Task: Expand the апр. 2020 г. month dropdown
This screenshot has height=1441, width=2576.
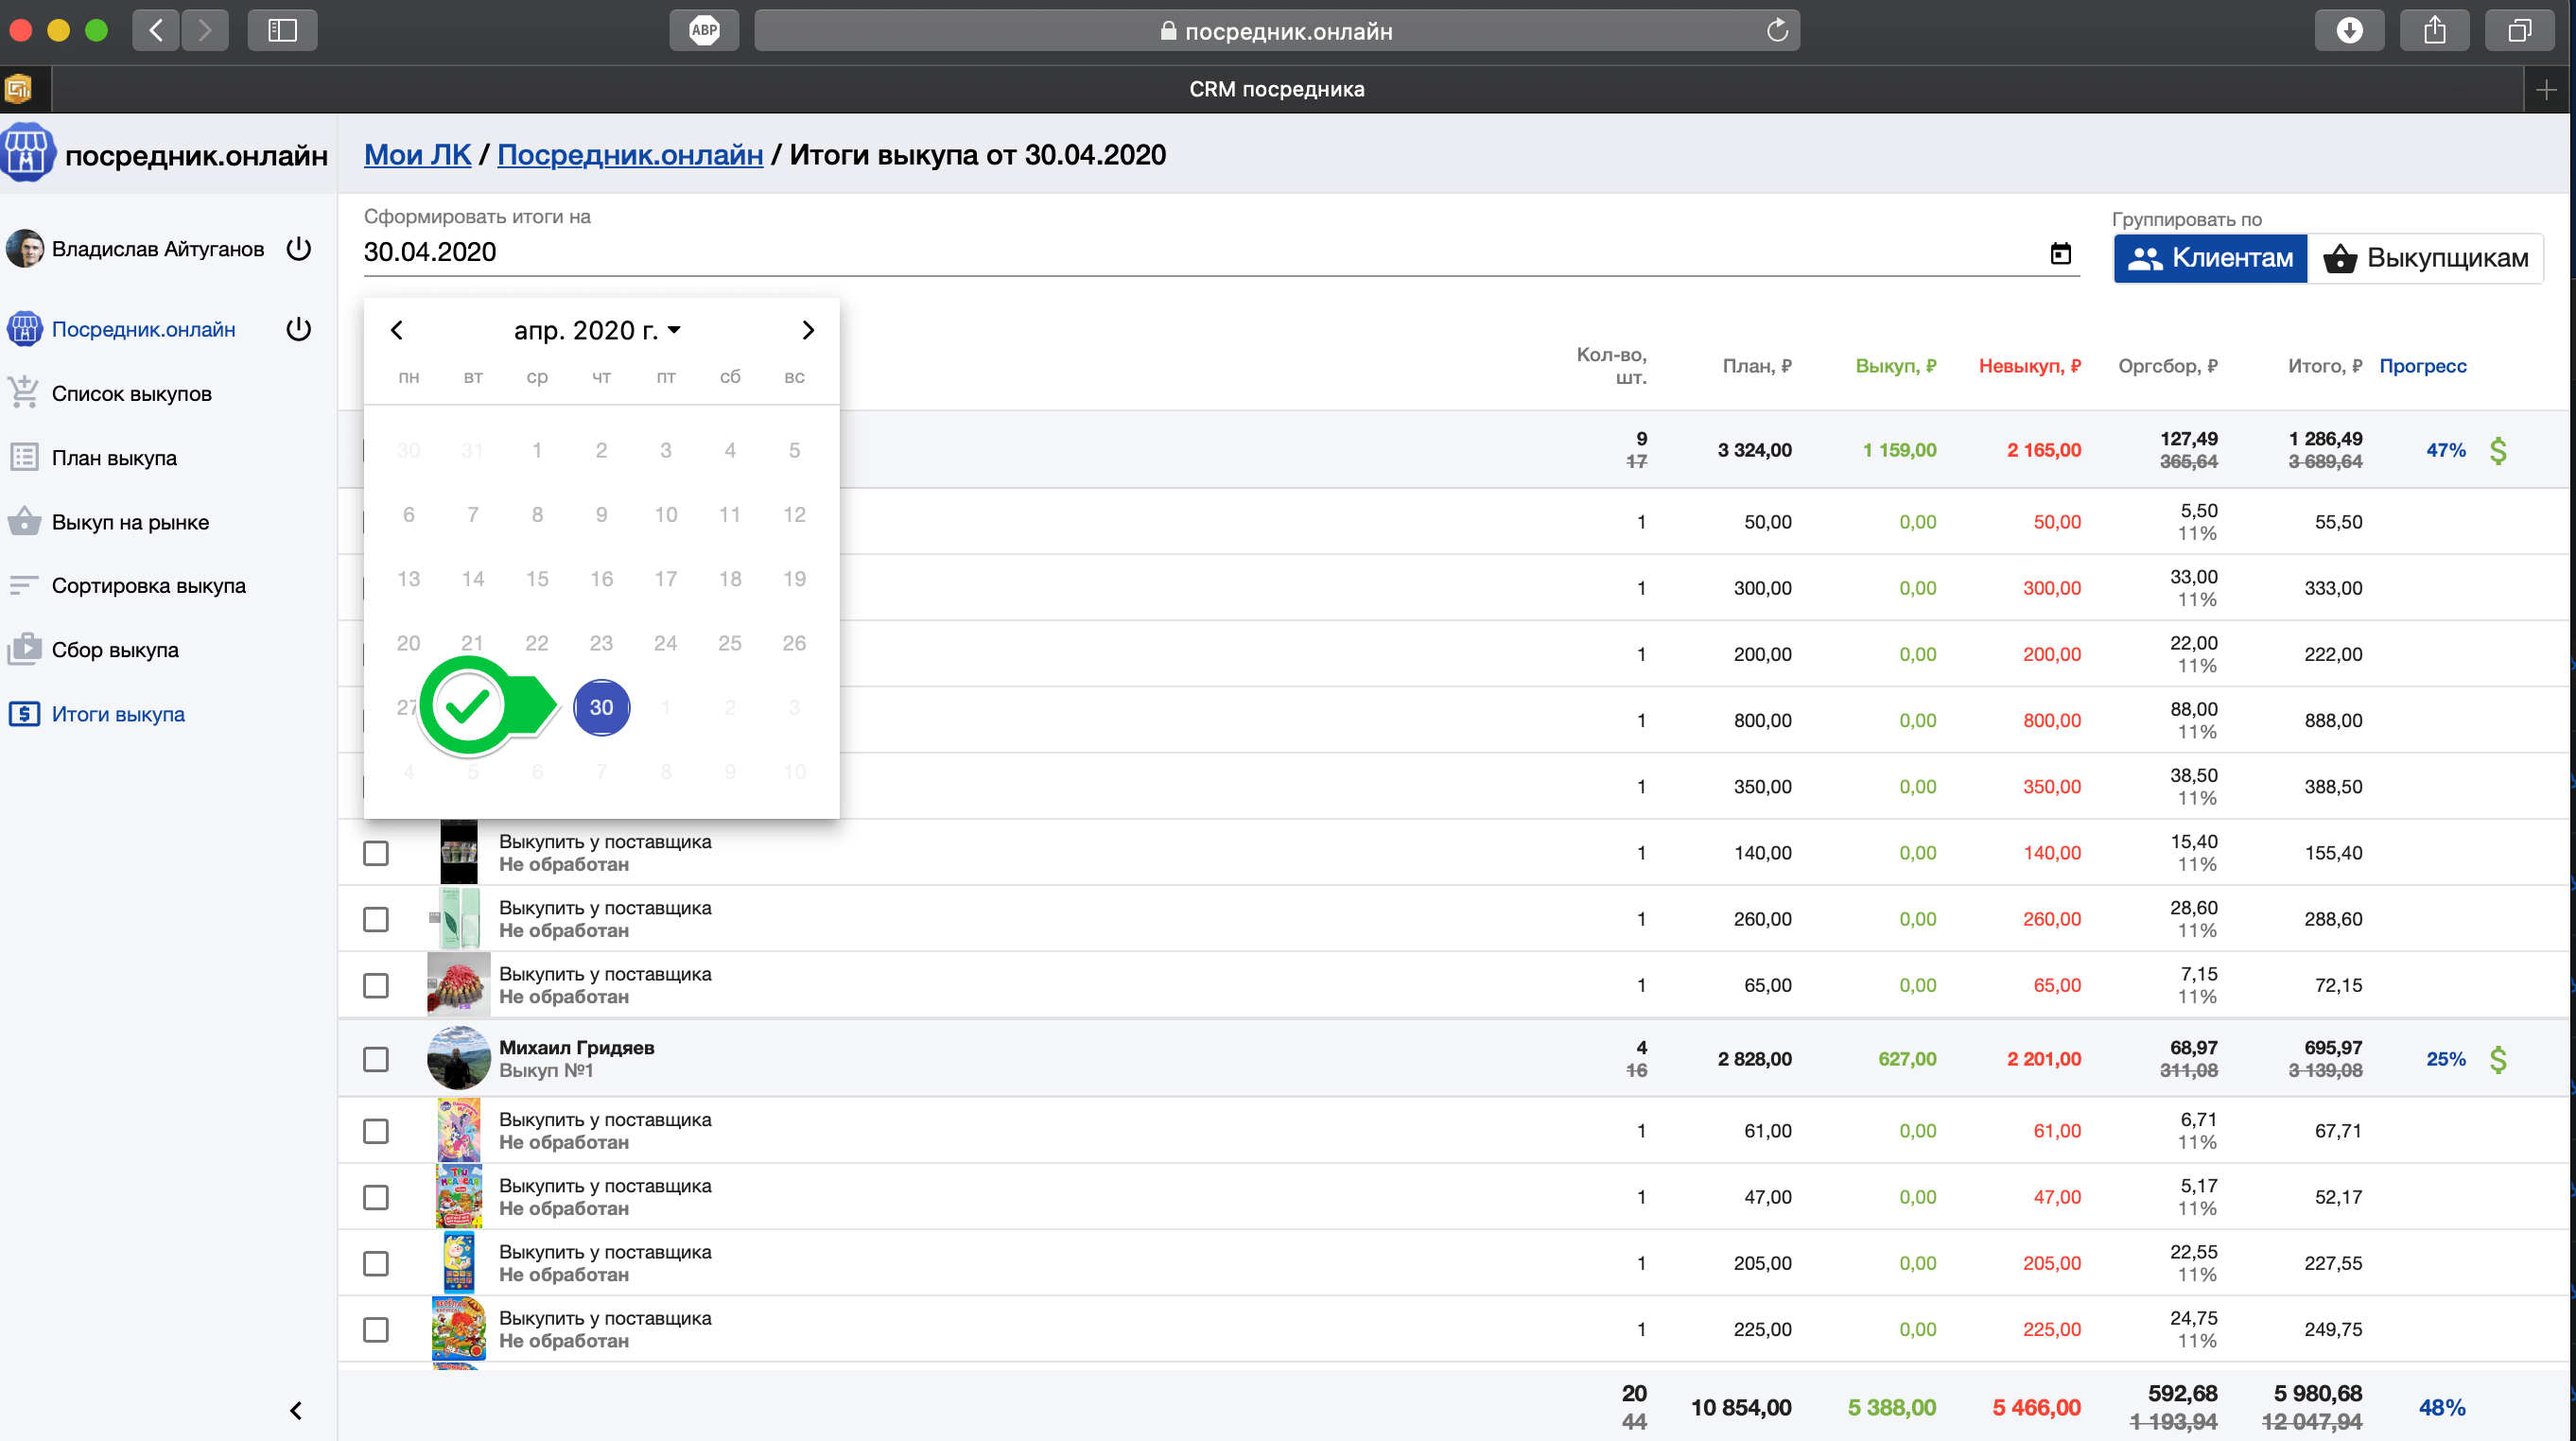Action: pos(597,330)
